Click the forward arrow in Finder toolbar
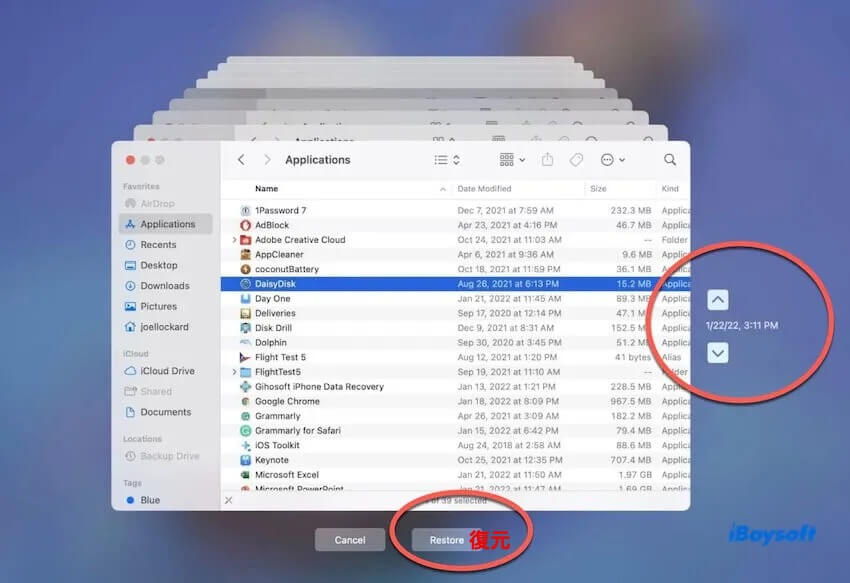The width and height of the screenshot is (850, 583). click(267, 160)
